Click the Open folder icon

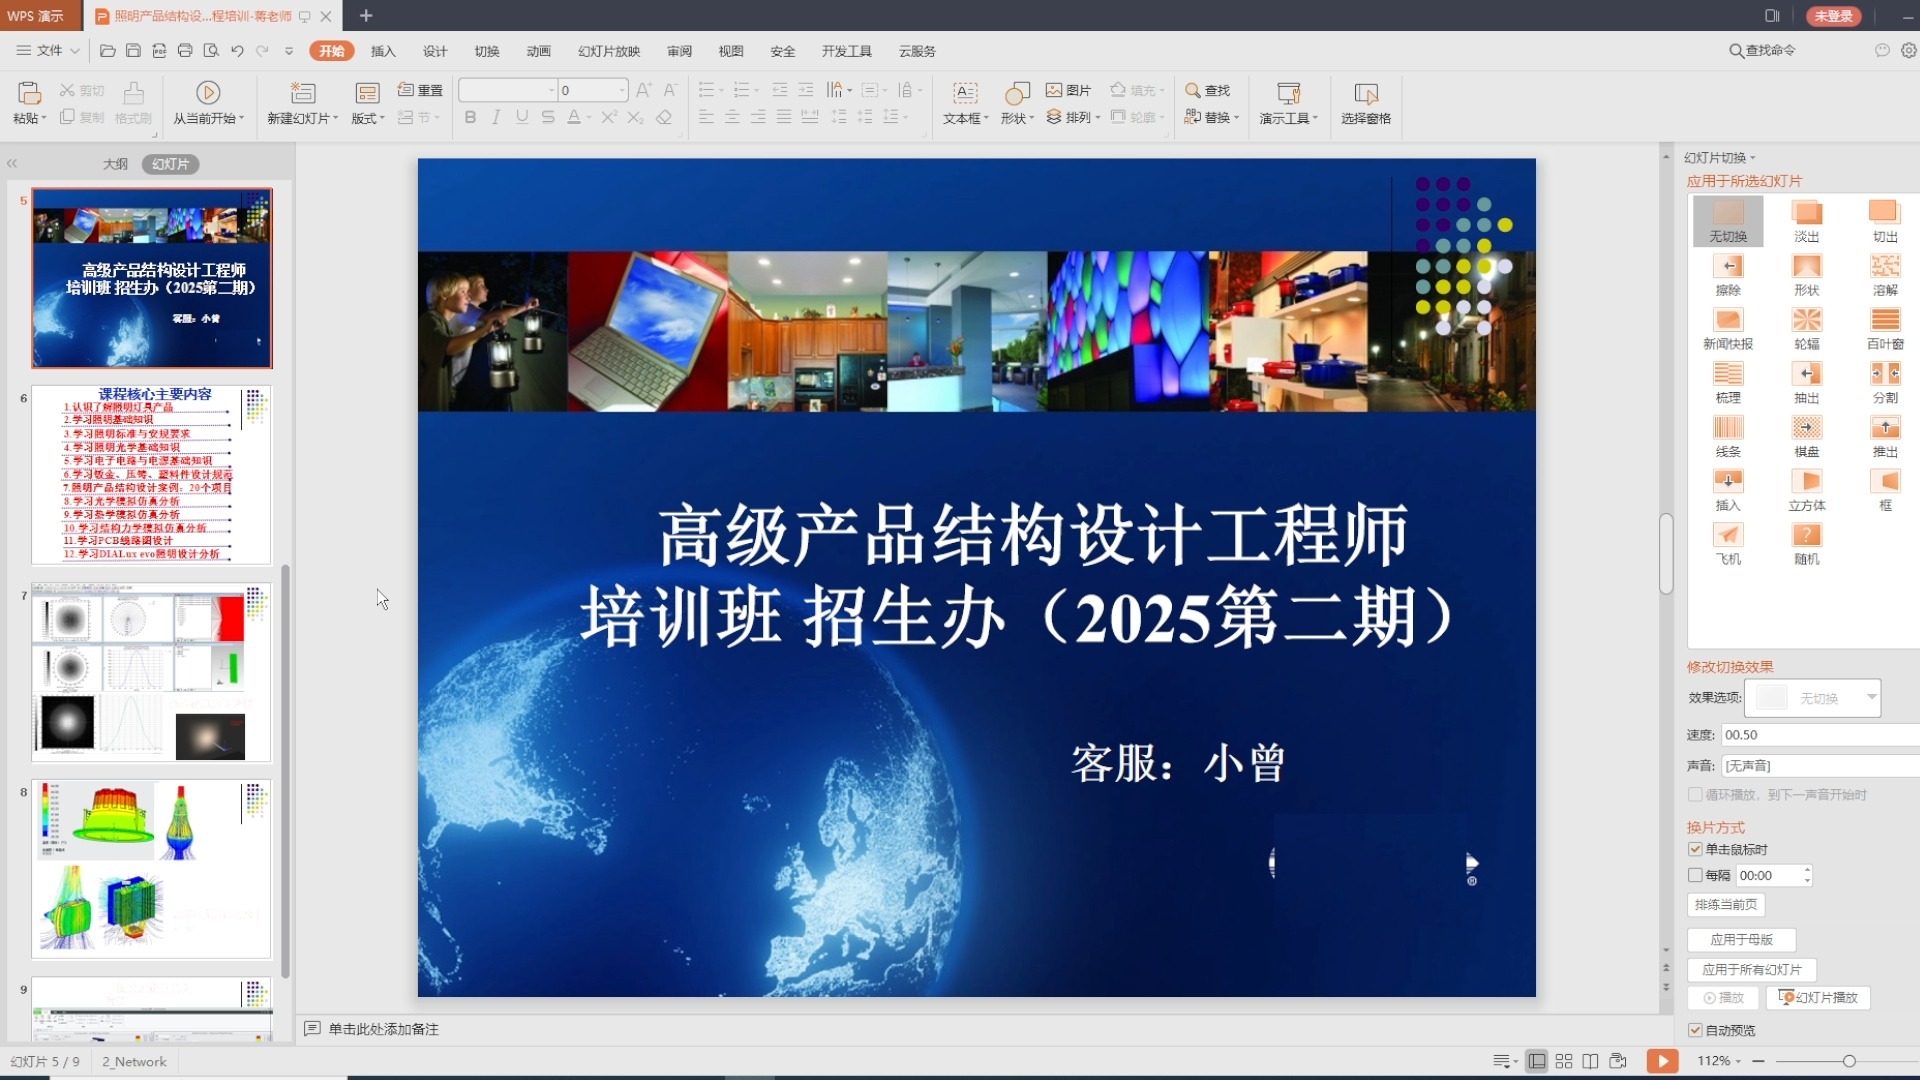[x=108, y=50]
